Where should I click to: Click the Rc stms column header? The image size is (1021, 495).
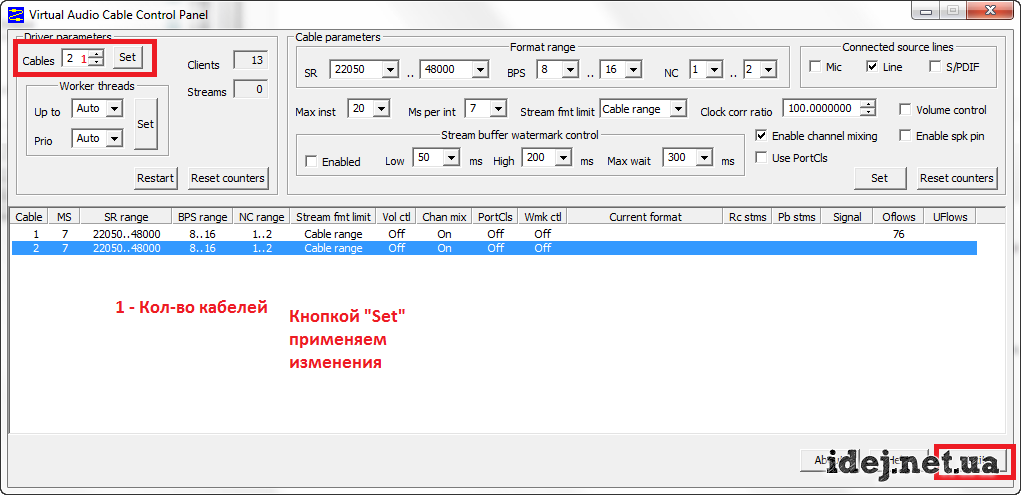[747, 217]
